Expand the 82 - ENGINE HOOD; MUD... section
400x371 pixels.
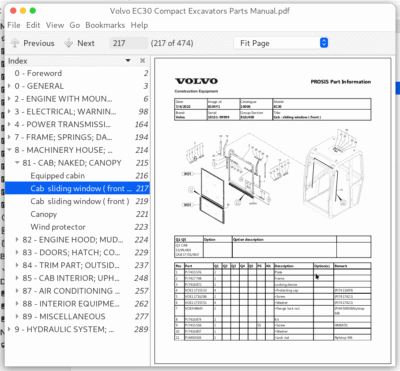[17, 240]
